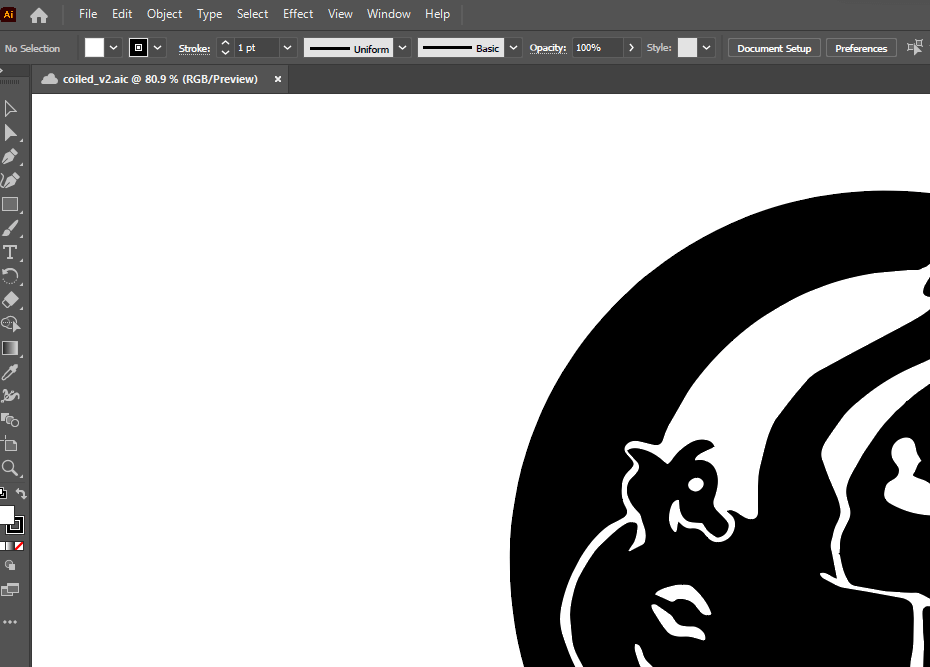
Task: Click the Document Setup button
Action: [x=774, y=48]
